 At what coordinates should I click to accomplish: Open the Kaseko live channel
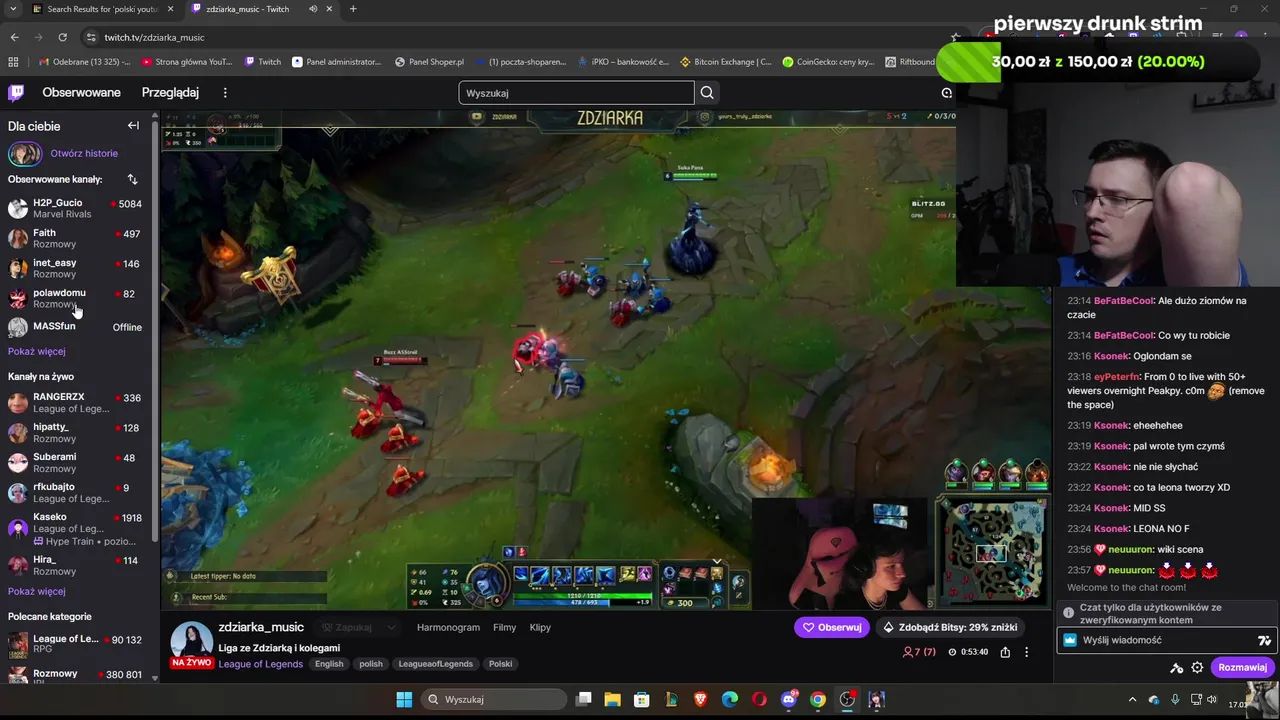tap(76, 528)
